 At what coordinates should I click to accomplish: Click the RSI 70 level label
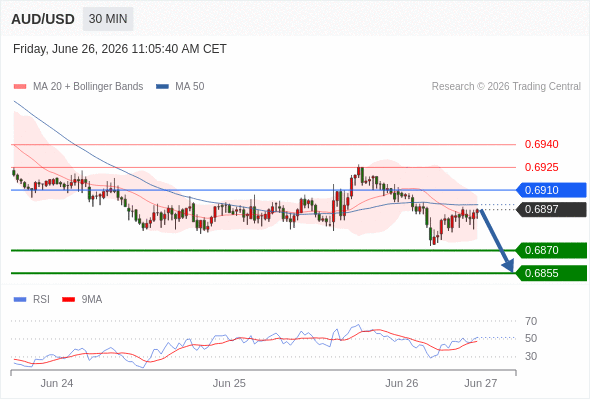531,321
